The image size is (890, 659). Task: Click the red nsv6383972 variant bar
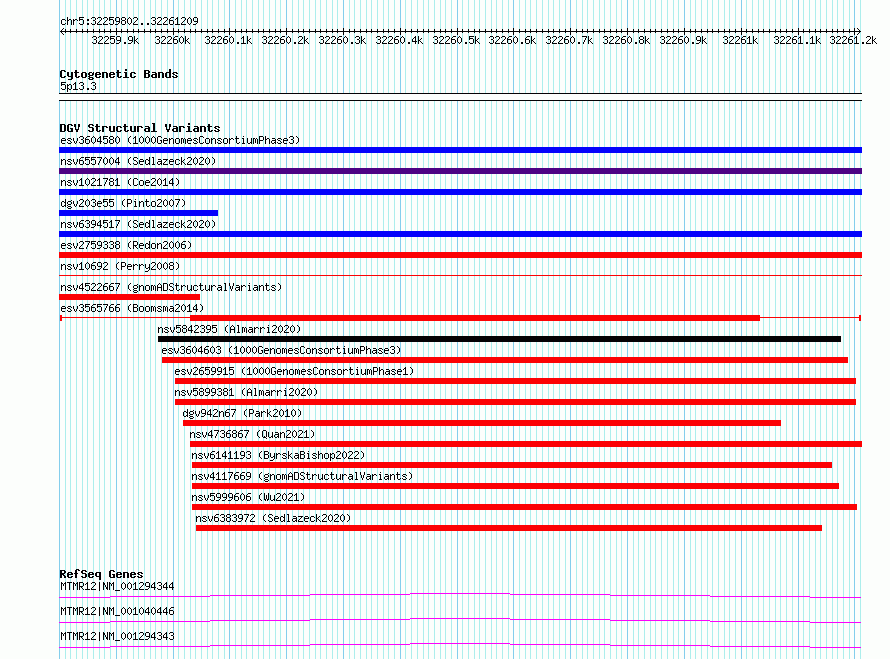[509, 528]
